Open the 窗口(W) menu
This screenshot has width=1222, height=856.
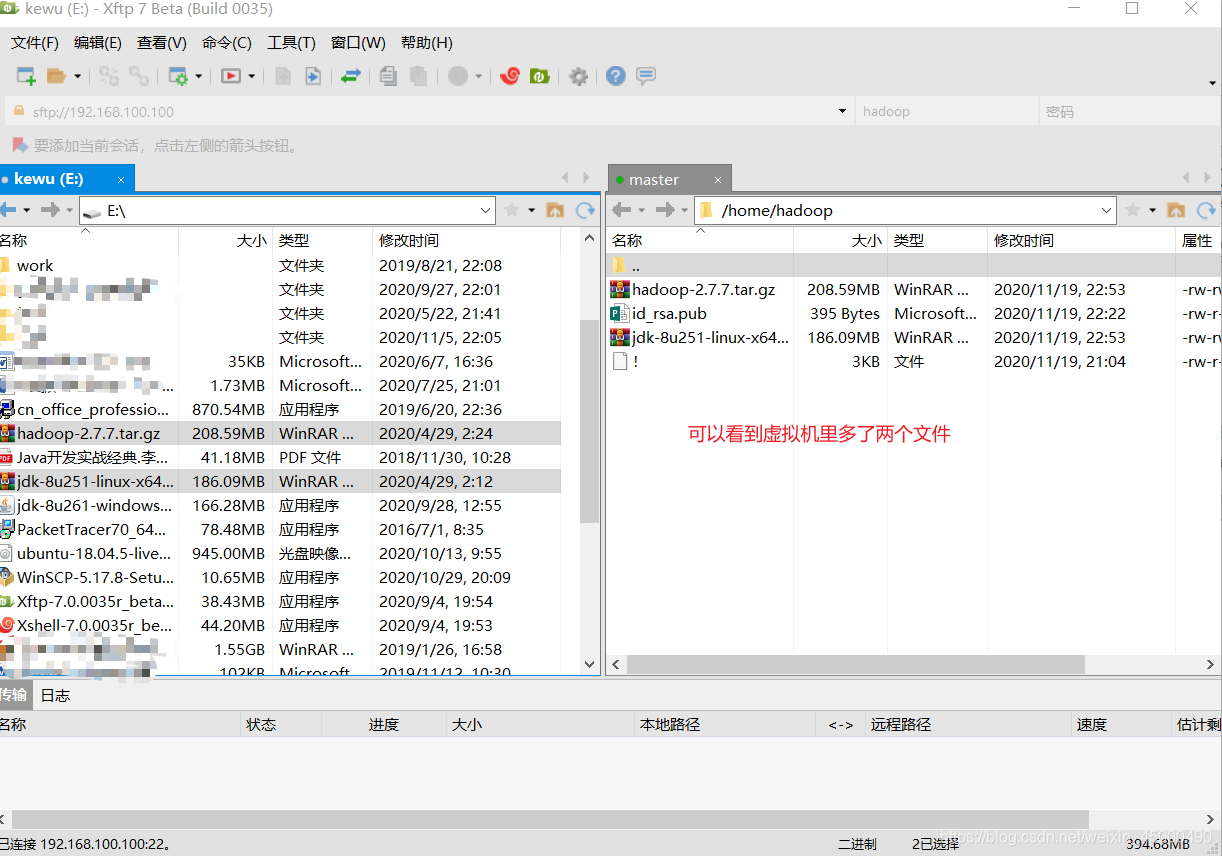click(358, 43)
